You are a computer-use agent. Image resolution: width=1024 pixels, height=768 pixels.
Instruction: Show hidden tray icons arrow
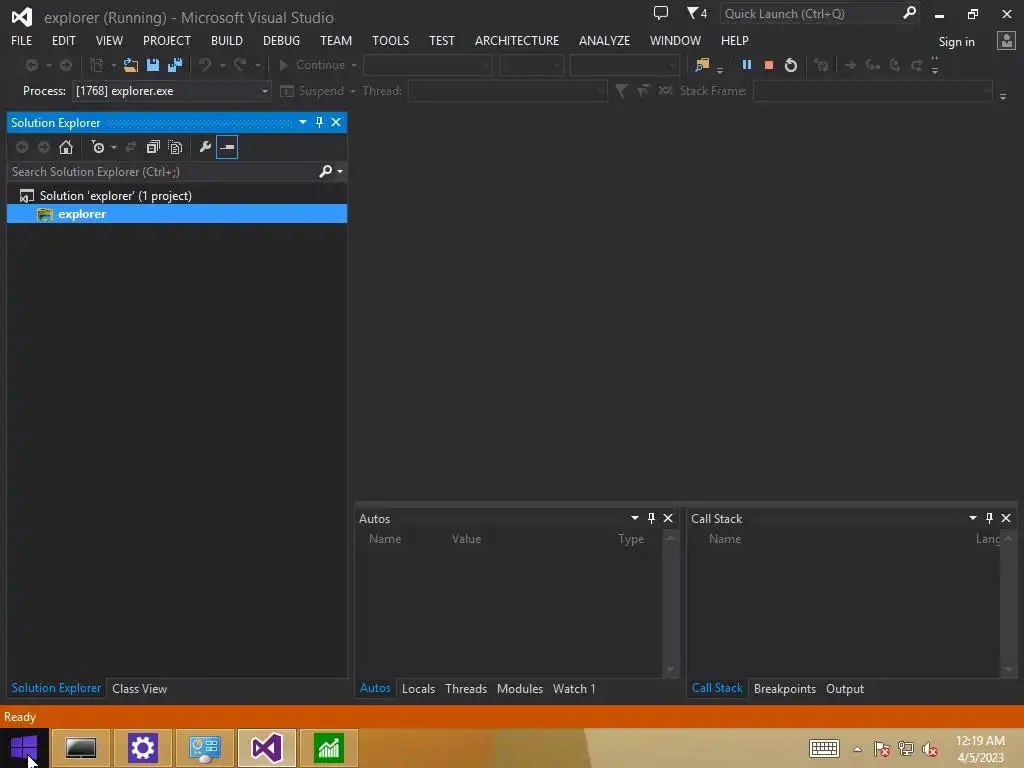pyautogui.click(x=857, y=749)
